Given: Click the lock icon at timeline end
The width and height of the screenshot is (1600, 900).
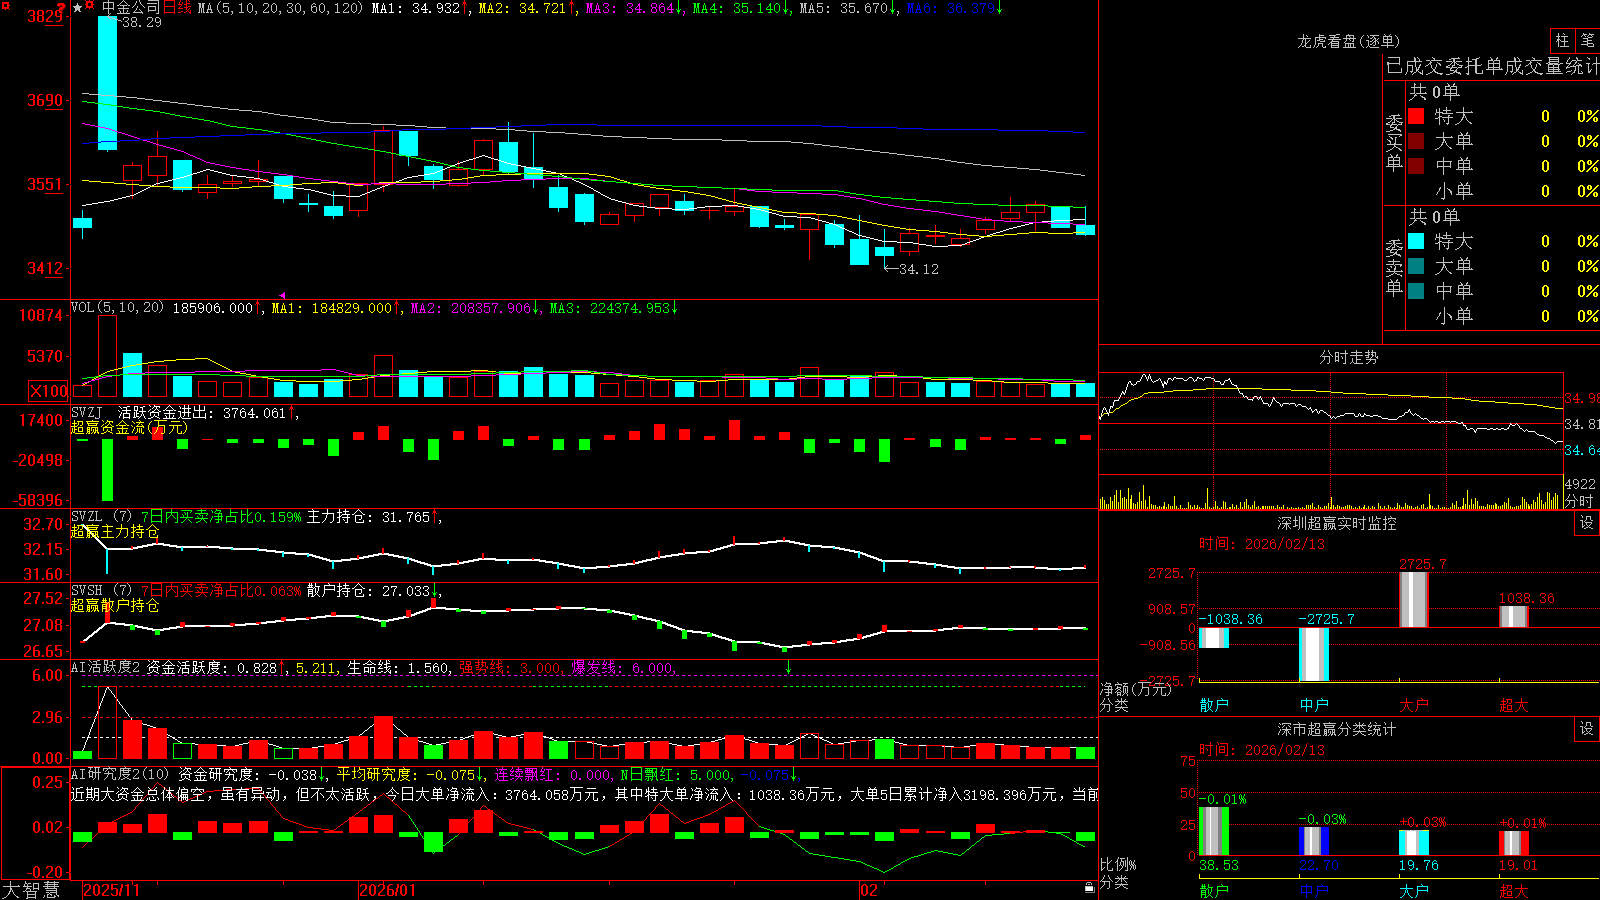Looking at the screenshot, I should pos(1090,887).
